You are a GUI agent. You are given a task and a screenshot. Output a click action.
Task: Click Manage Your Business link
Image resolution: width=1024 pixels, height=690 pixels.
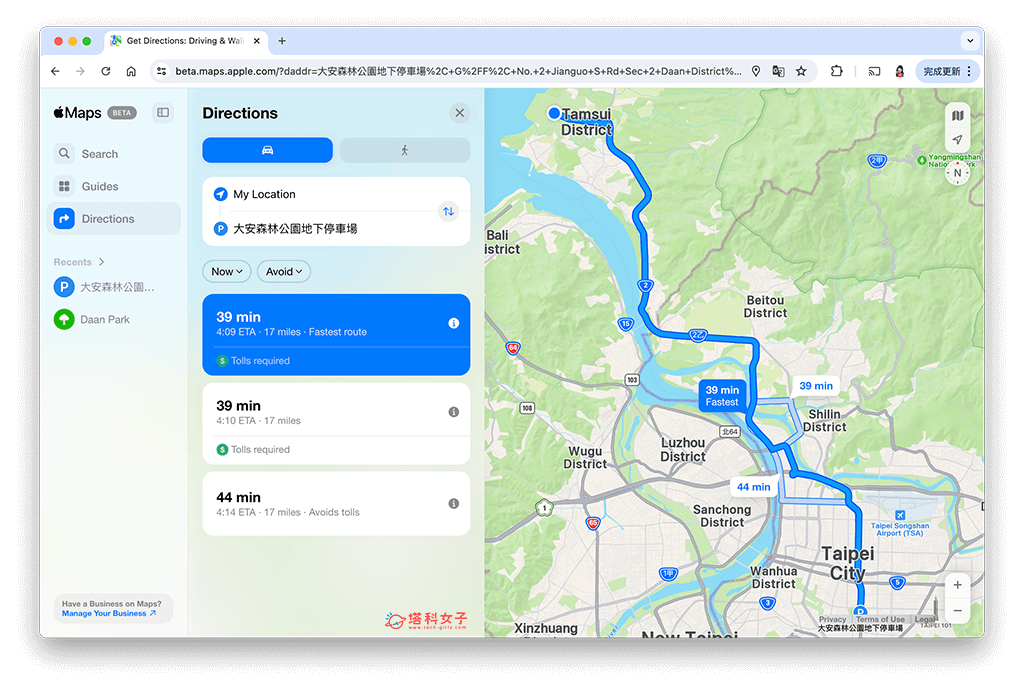tap(109, 614)
